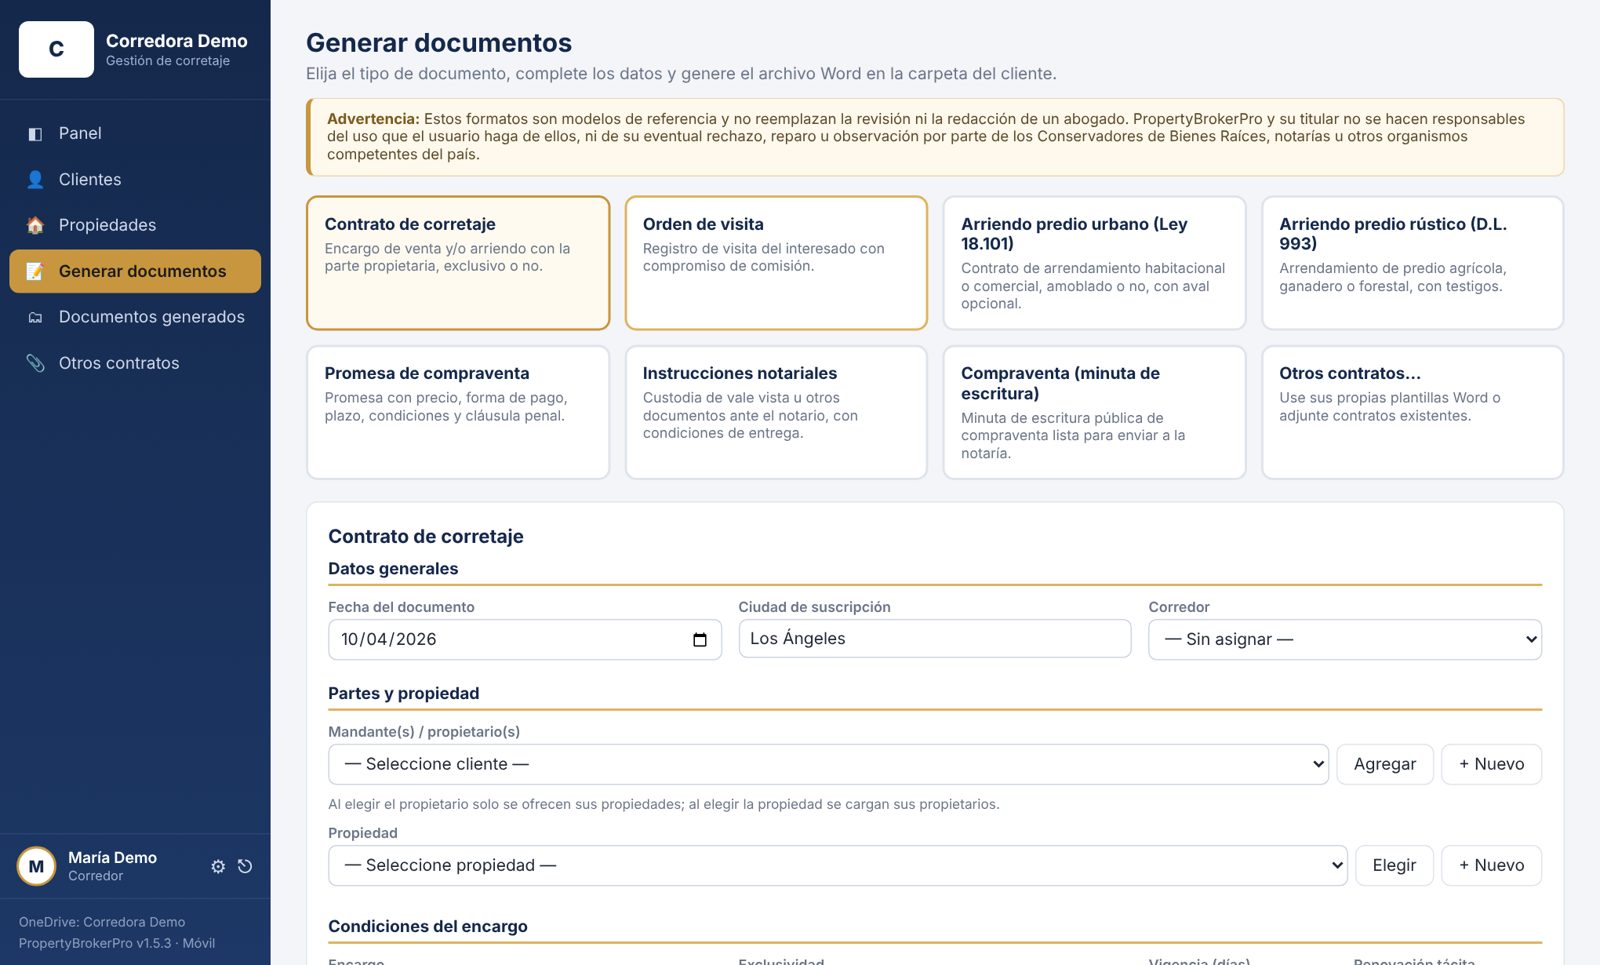The height and width of the screenshot is (965, 1600).
Task: Open the calendar picker in Fecha del documento
Action: 700,640
